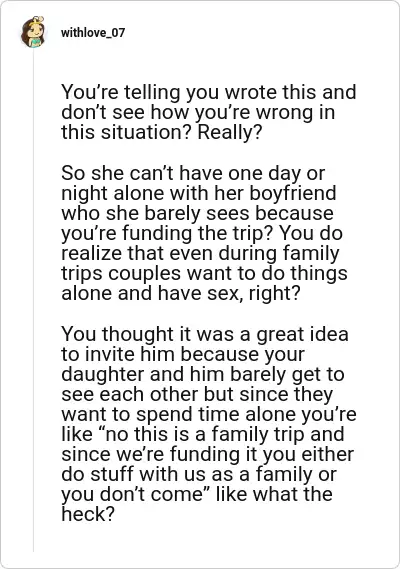This screenshot has width=400, height=569.
Task: Click the line "to invite him because your"
Action: pyautogui.click(x=183, y=354)
